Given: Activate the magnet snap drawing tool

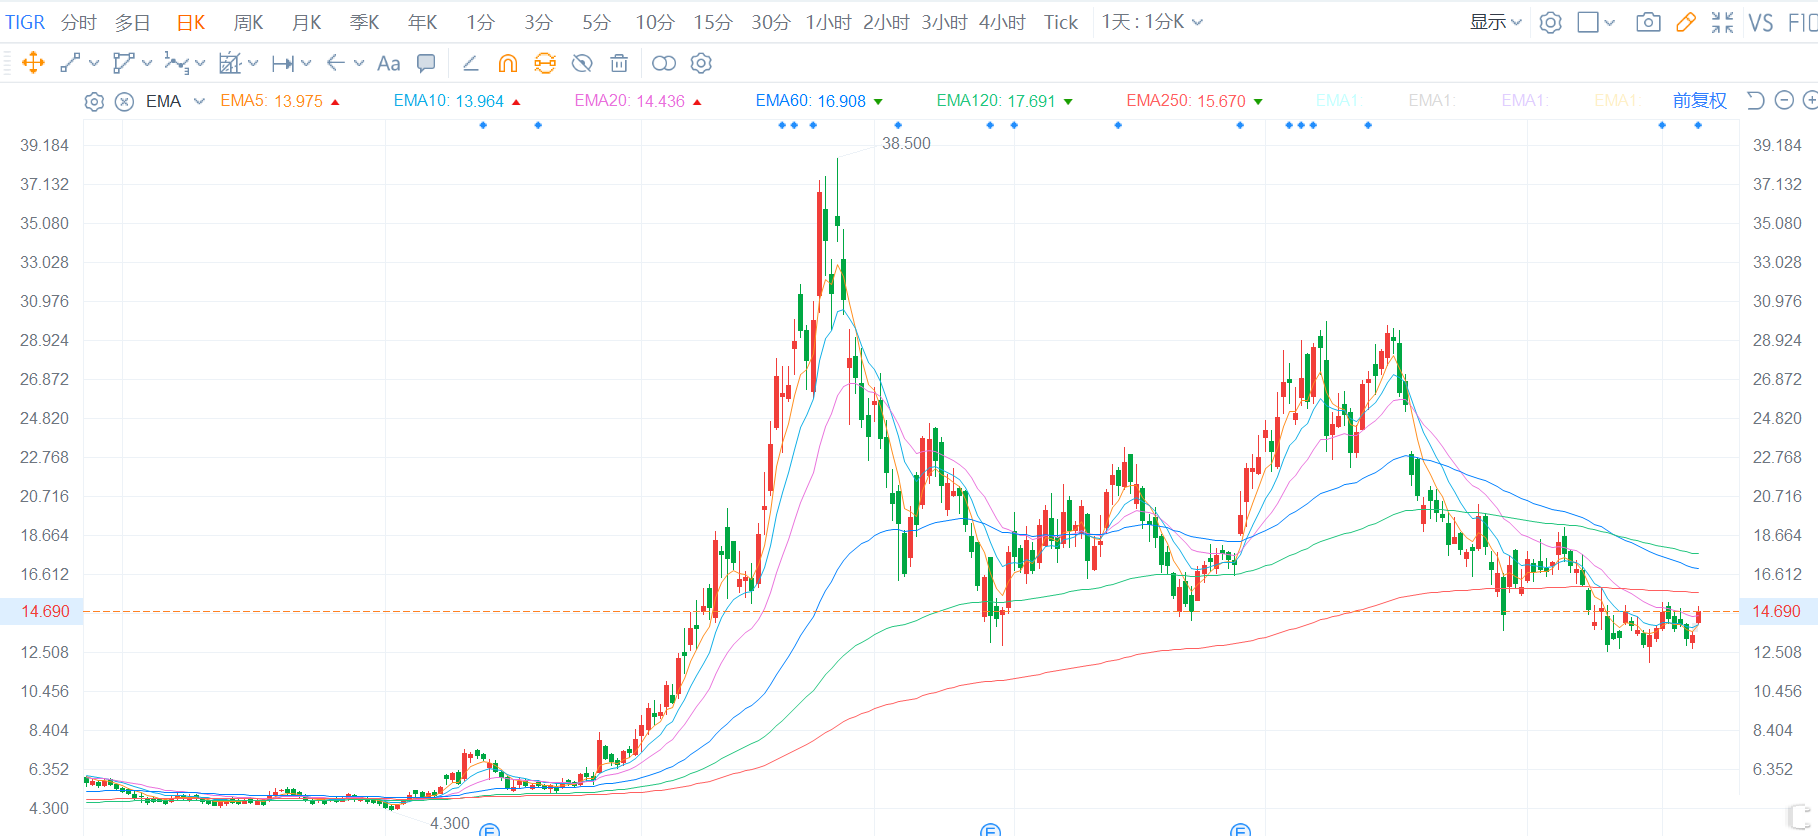Looking at the screenshot, I should [x=508, y=63].
